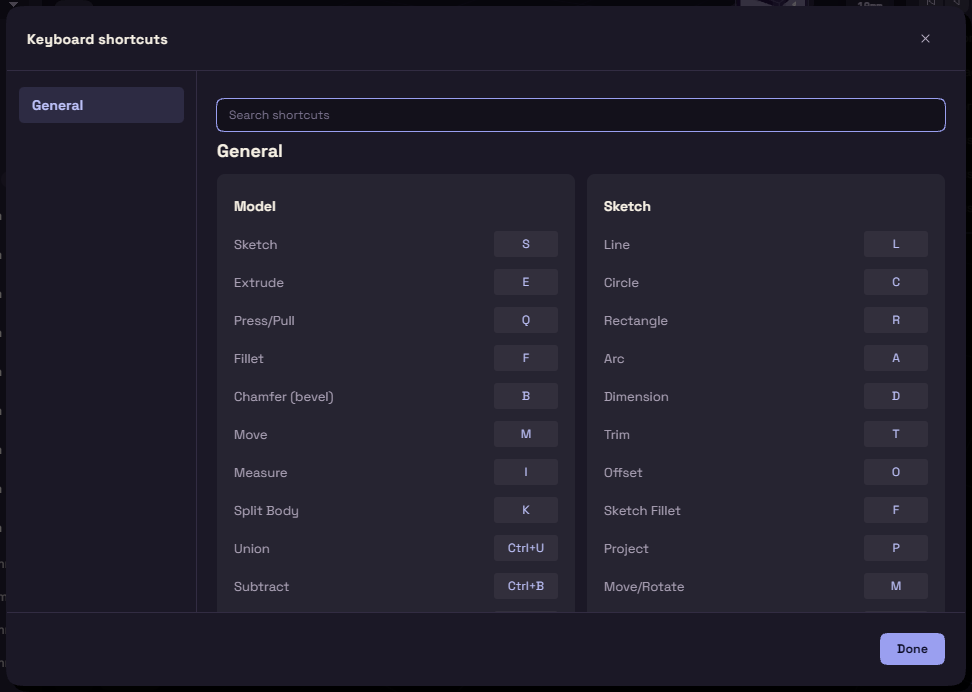Viewport: 972px width, 692px height.
Task: Click the A key badge for Arc
Action: click(896, 358)
